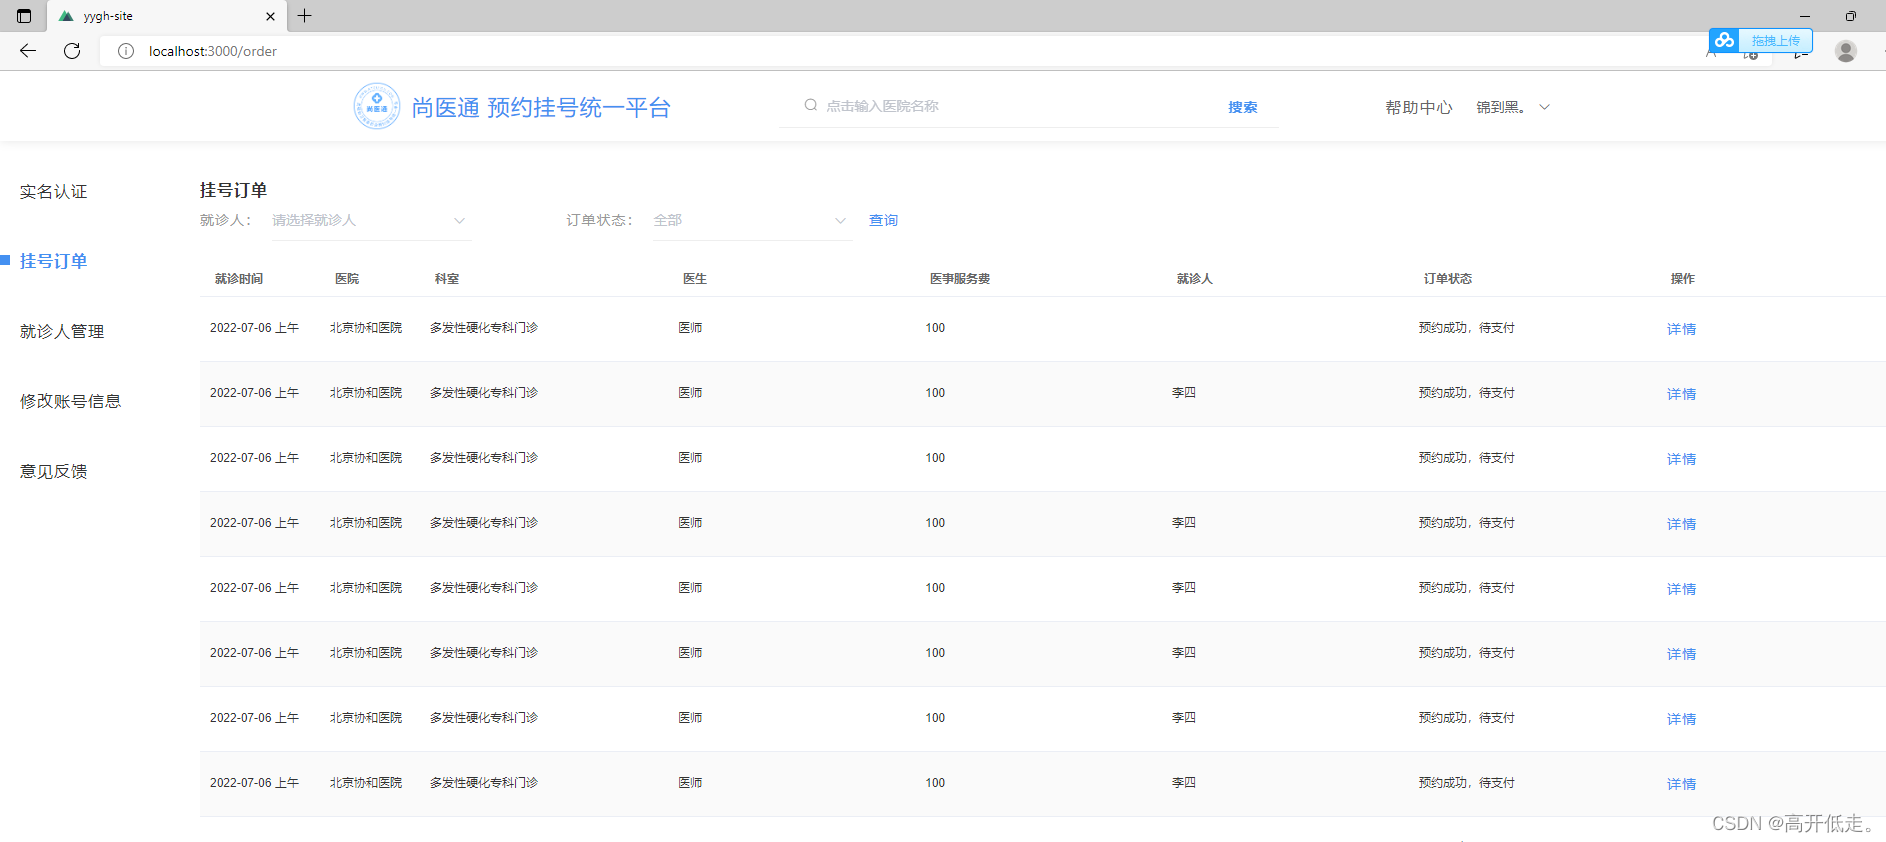Open a new browser tab
Image resolution: width=1886 pixels, height=842 pixels.
click(305, 16)
